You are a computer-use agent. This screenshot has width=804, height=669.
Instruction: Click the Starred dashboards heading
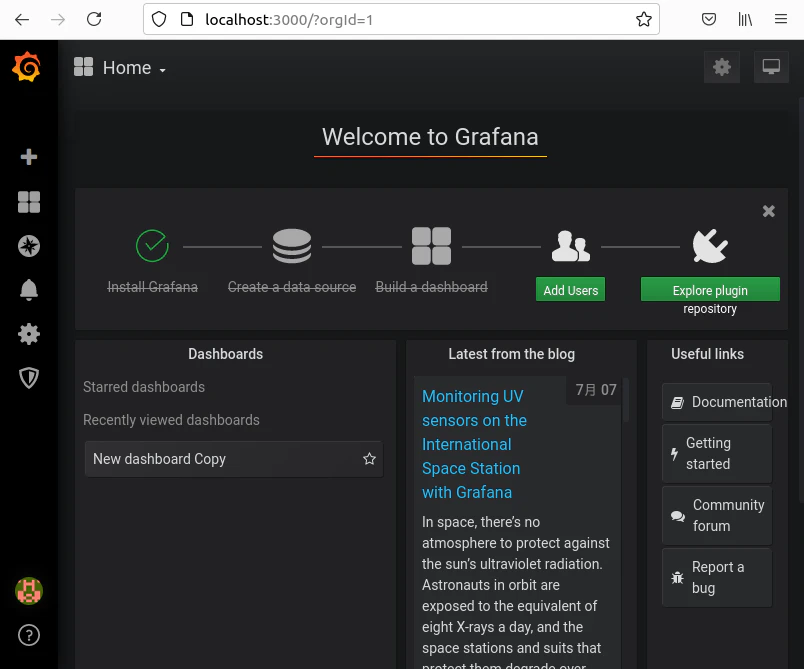click(144, 387)
